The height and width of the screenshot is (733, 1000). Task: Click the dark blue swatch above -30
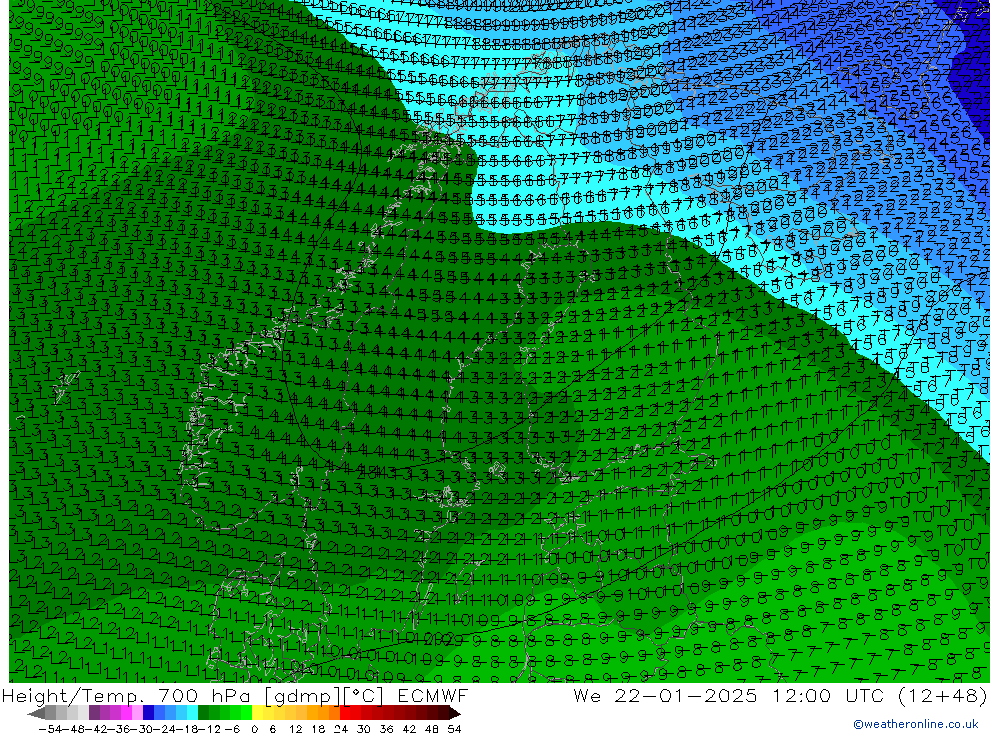pos(148,713)
